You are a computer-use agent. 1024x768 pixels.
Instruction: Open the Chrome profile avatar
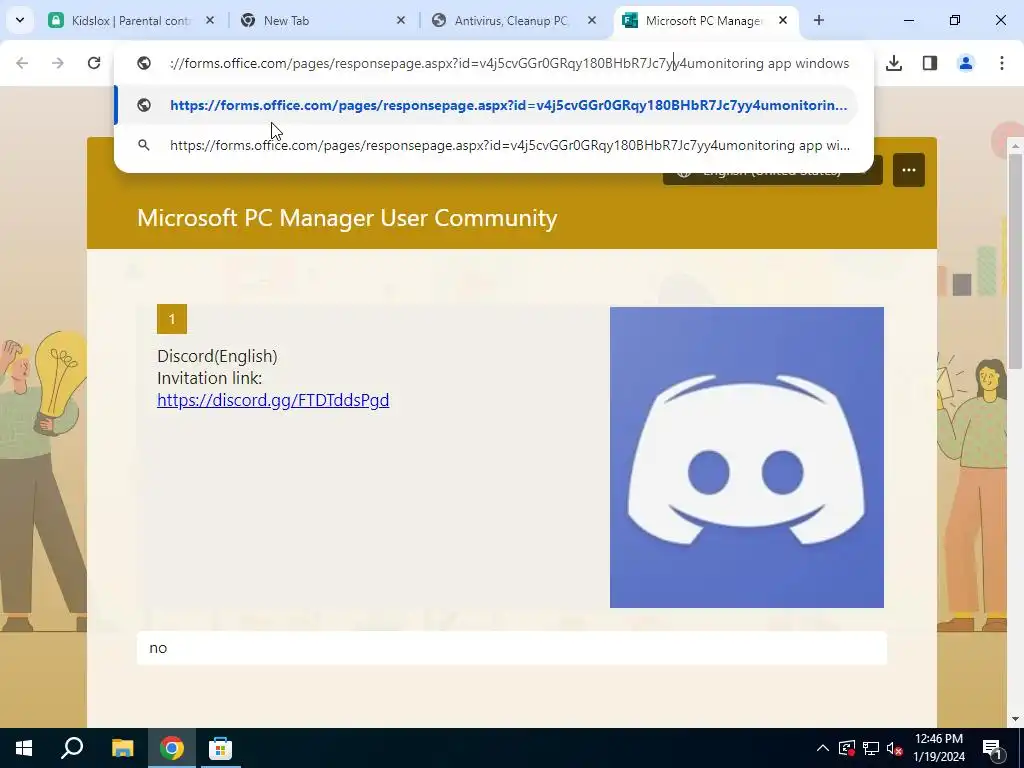click(966, 63)
